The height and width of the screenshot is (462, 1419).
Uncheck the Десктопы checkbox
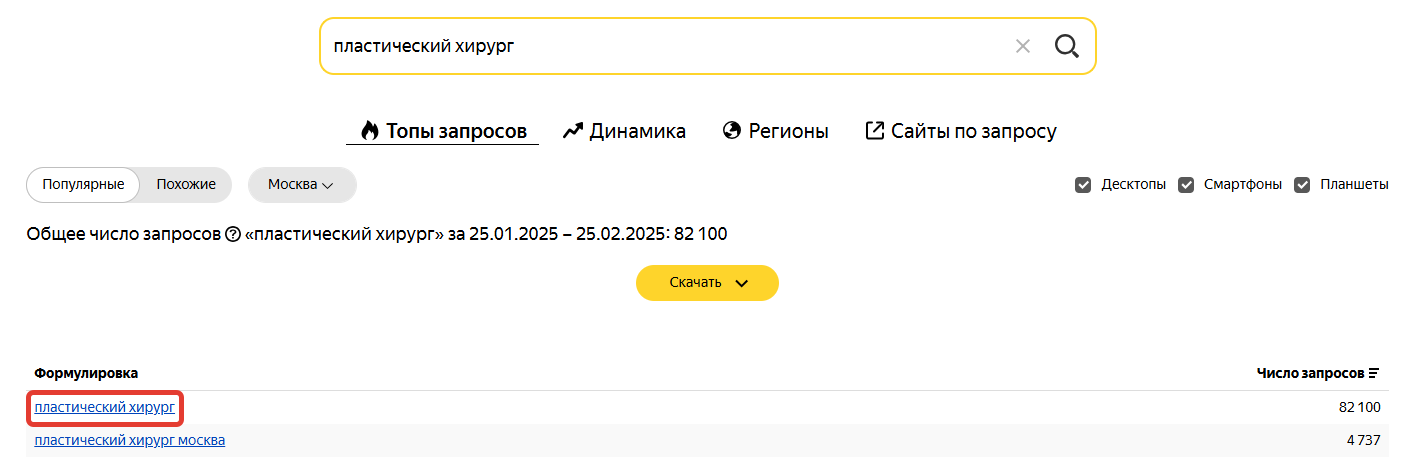[1083, 185]
